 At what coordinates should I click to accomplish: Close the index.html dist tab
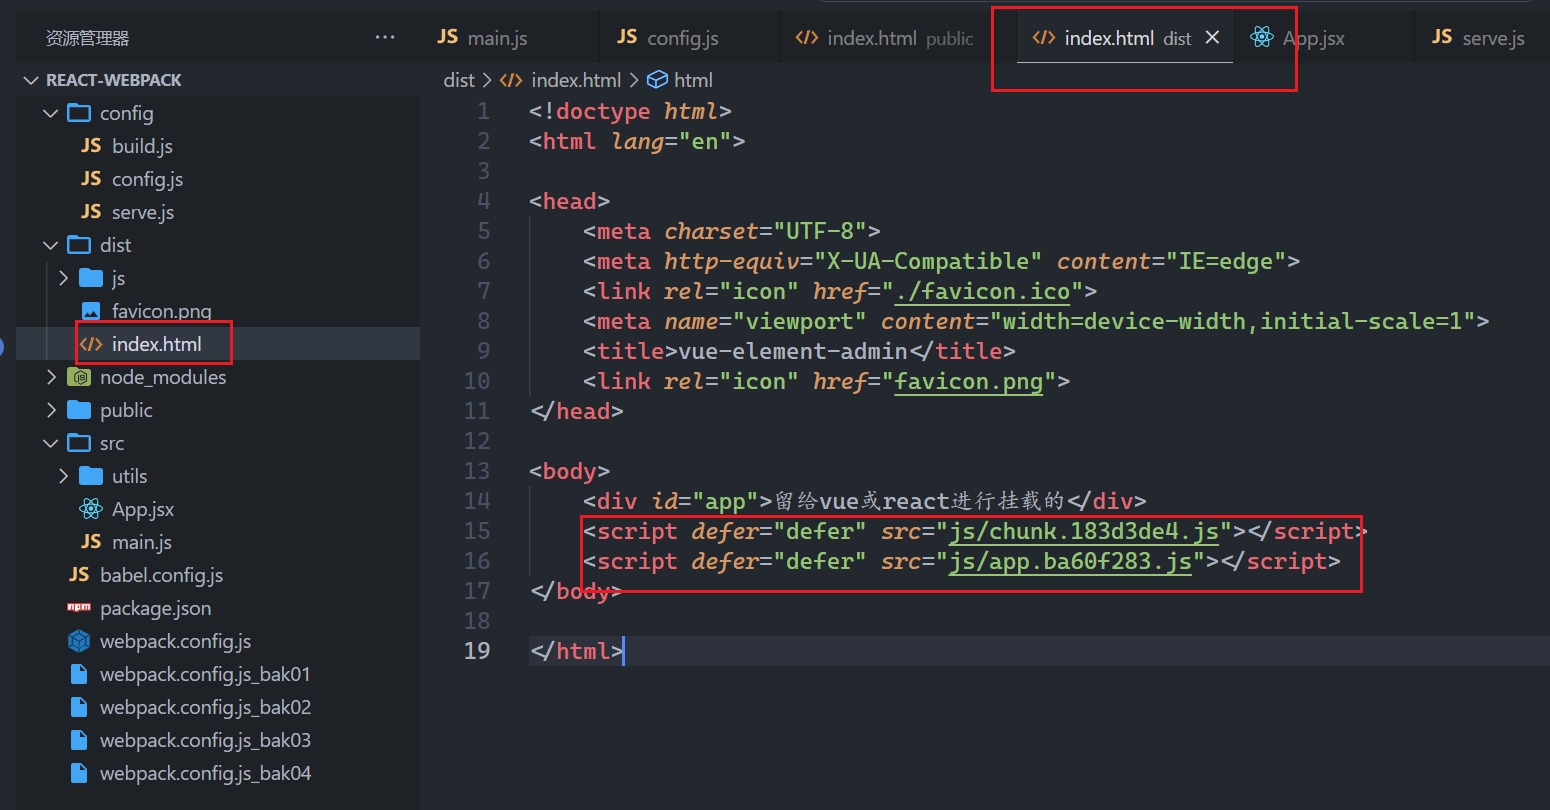pos(1212,38)
